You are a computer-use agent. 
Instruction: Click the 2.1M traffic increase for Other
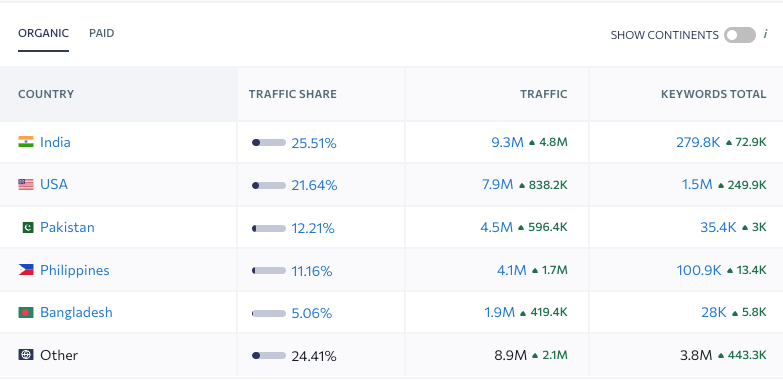click(550, 355)
